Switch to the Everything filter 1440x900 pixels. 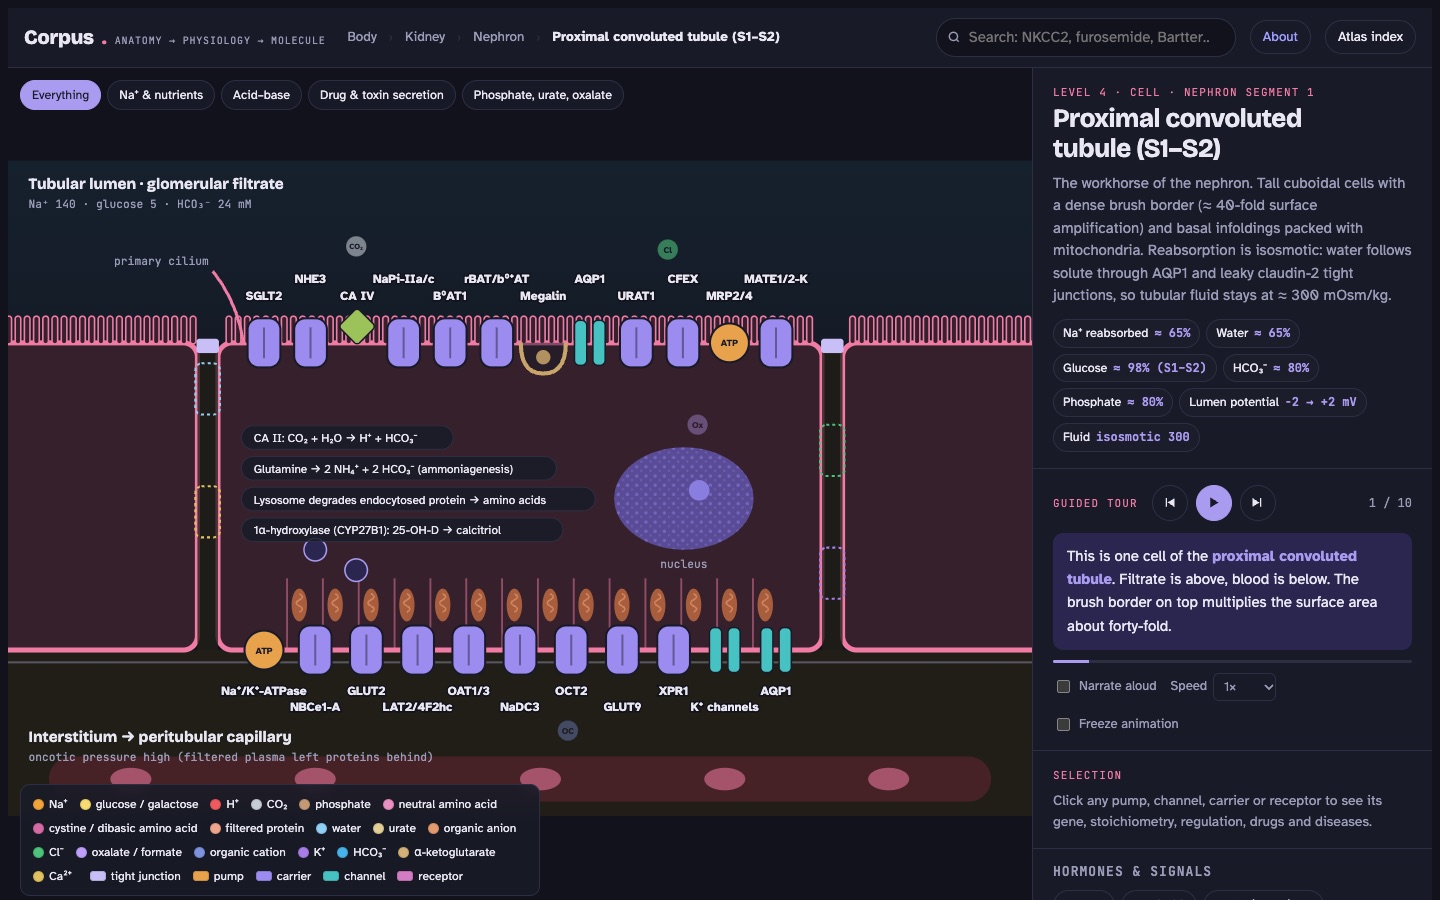(x=60, y=95)
